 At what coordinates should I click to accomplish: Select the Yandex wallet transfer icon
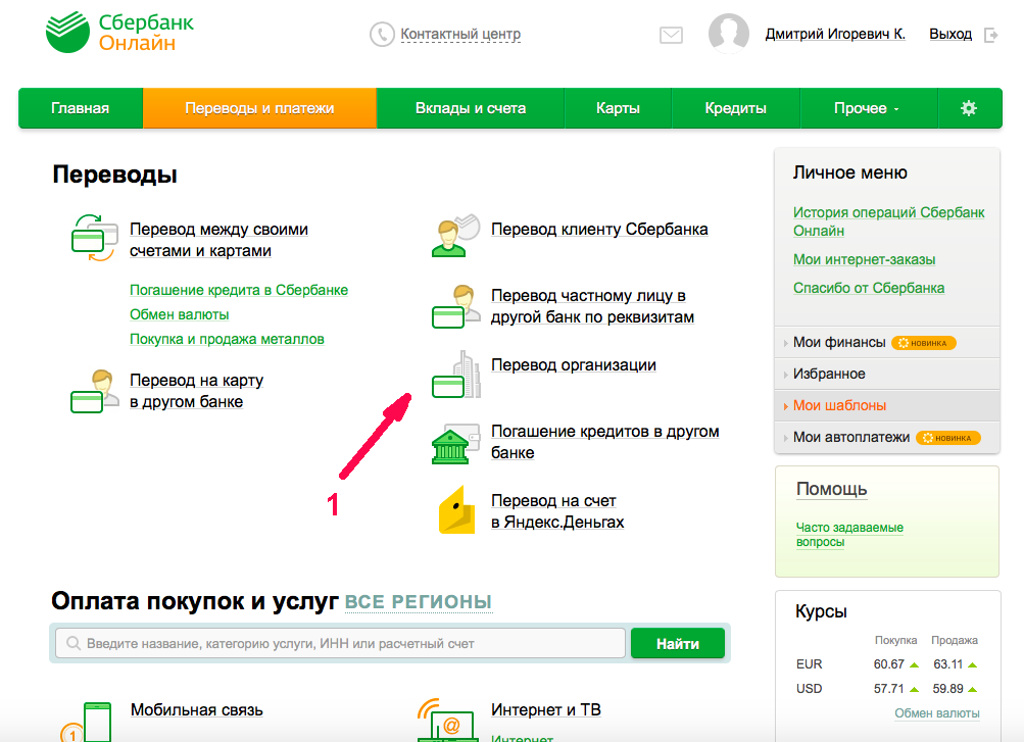(456, 511)
